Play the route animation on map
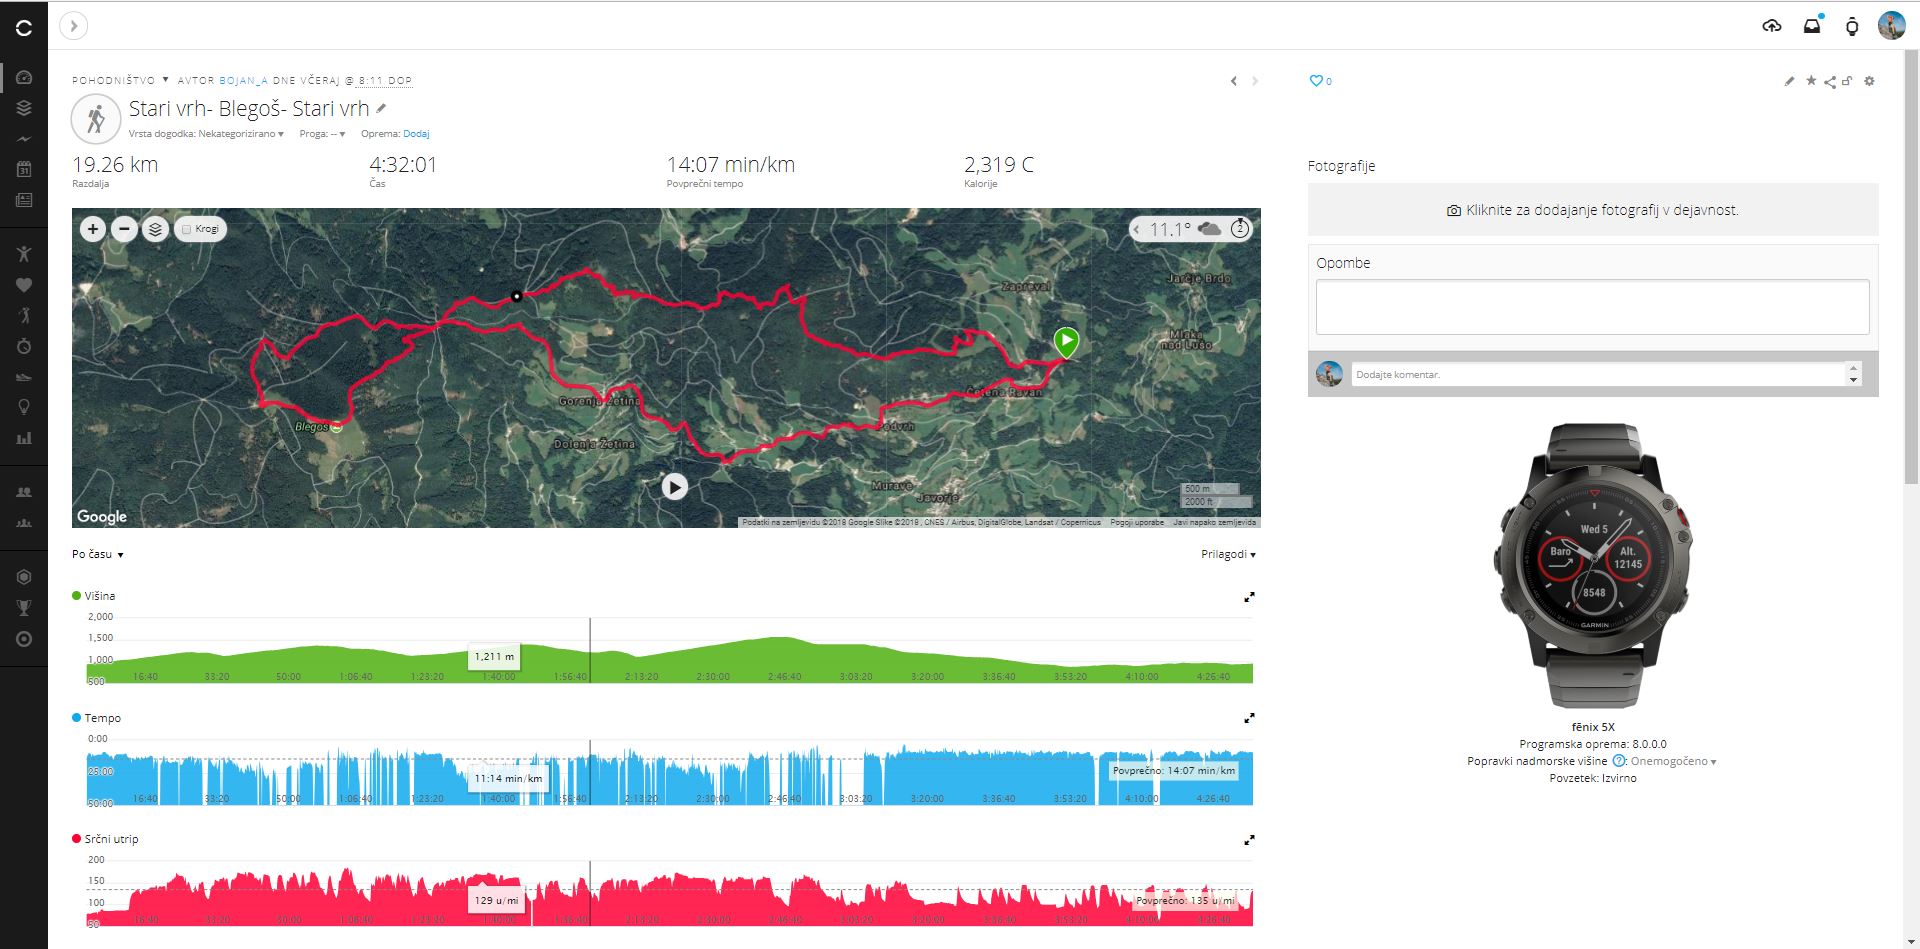The width and height of the screenshot is (1920, 949). click(x=675, y=487)
